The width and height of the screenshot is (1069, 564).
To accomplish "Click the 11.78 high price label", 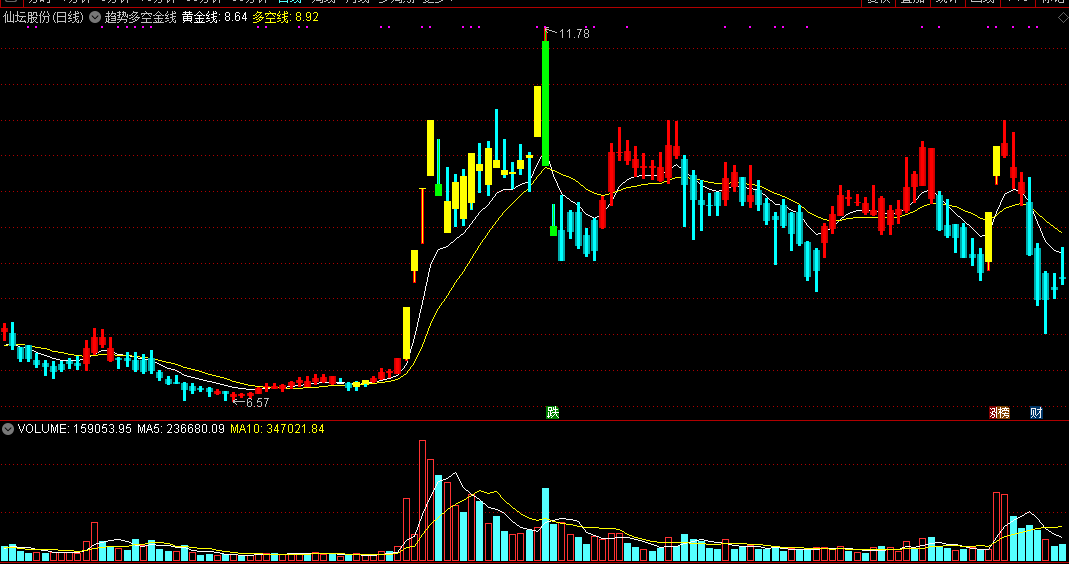I will [x=574, y=33].
